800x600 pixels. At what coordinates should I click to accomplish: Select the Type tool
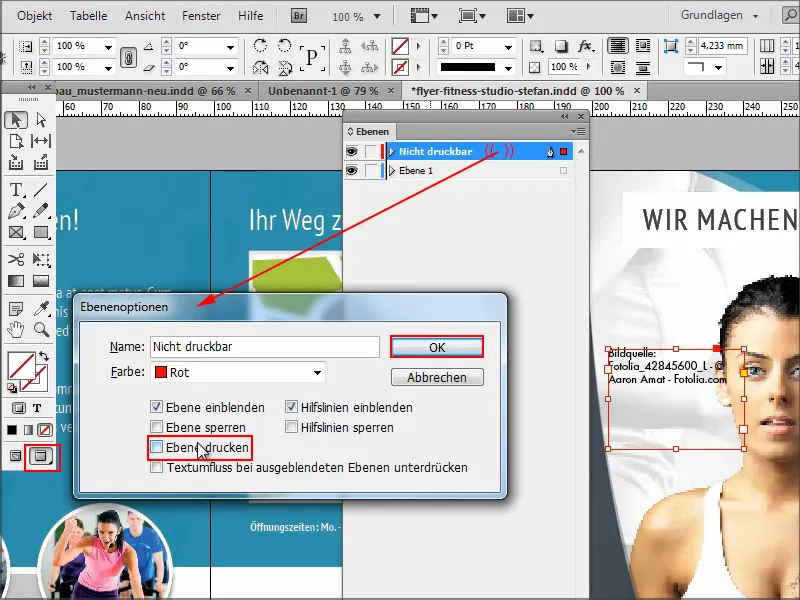tap(16, 190)
